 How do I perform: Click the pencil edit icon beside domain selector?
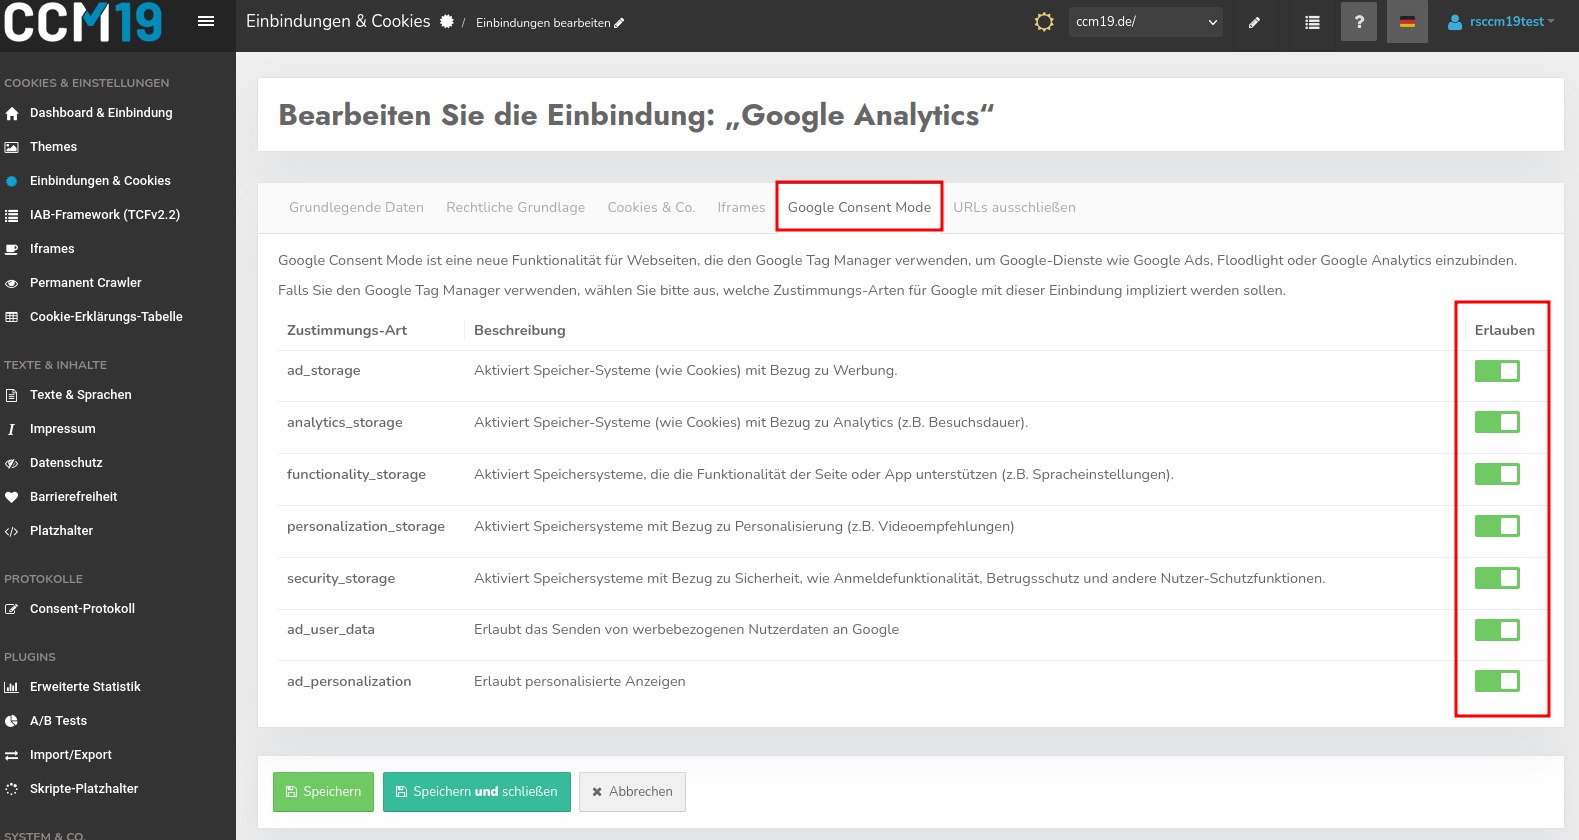click(x=1254, y=22)
